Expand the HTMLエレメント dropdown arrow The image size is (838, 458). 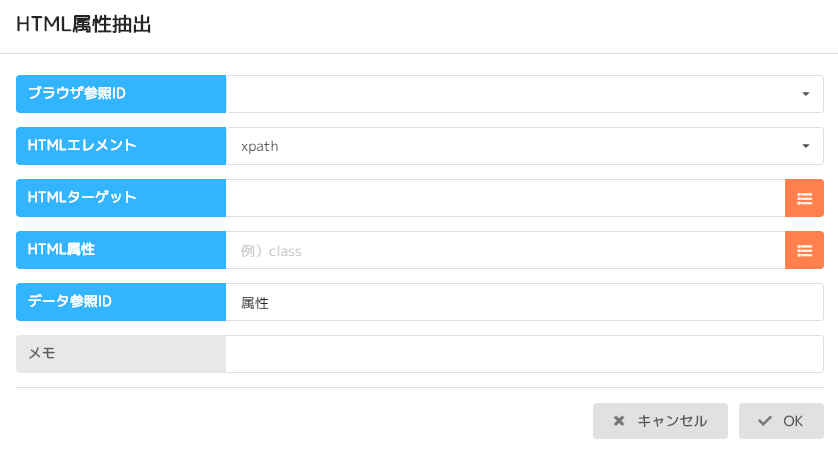pos(805,146)
